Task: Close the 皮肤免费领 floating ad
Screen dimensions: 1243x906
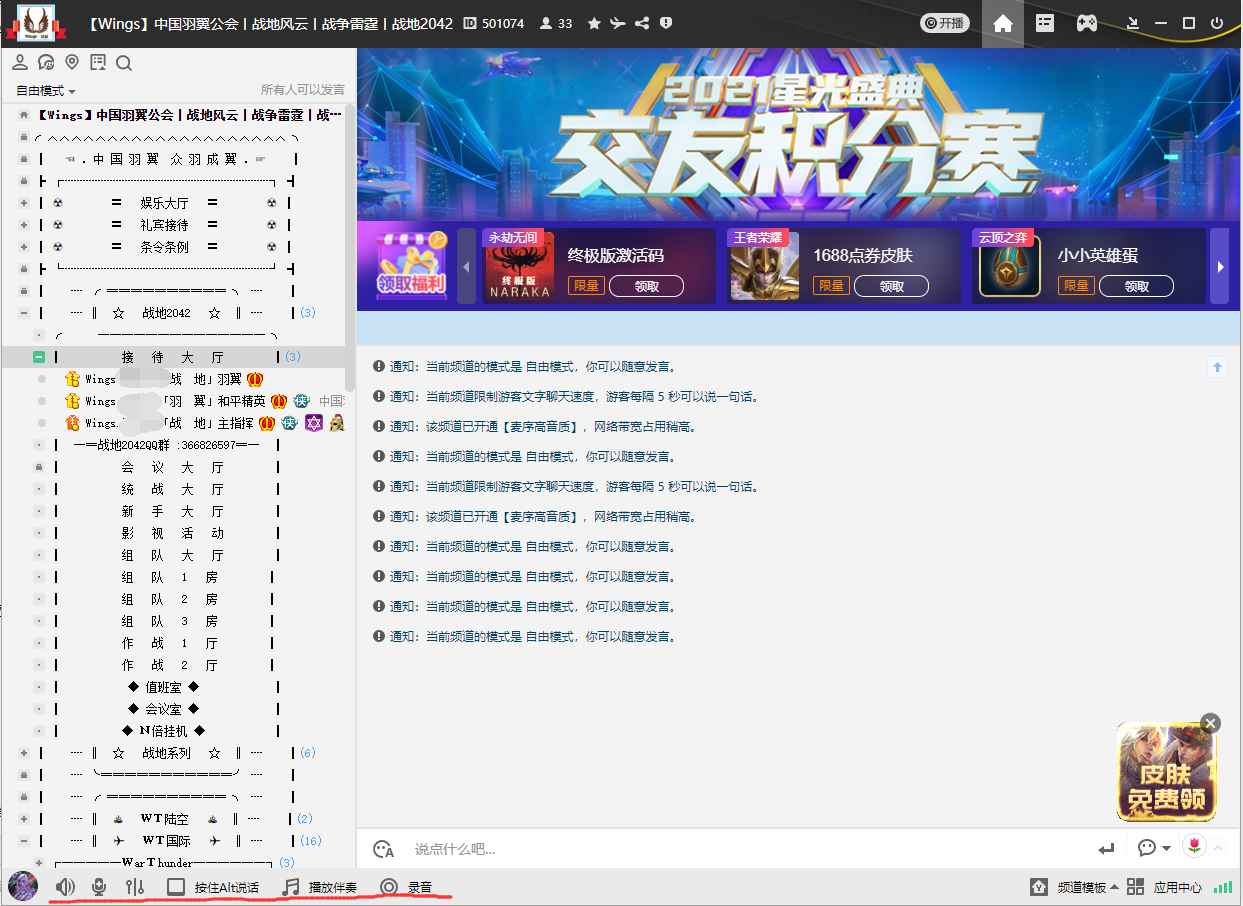Action: (1211, 722)
